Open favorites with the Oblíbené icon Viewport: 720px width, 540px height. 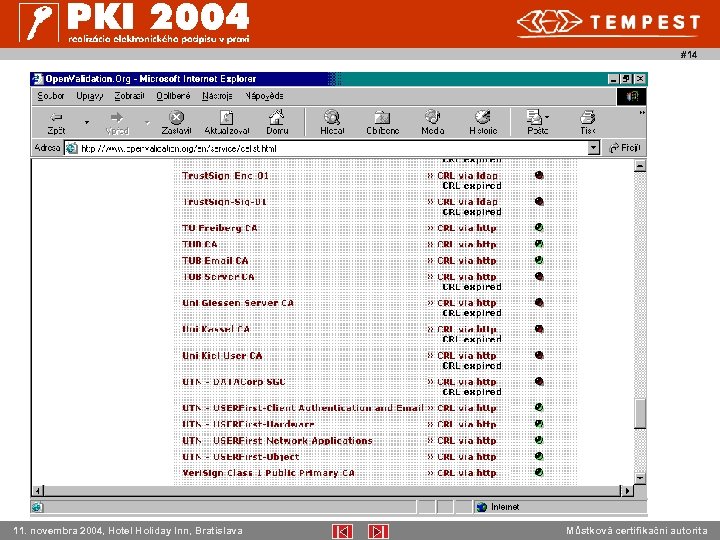pos(382,122)
